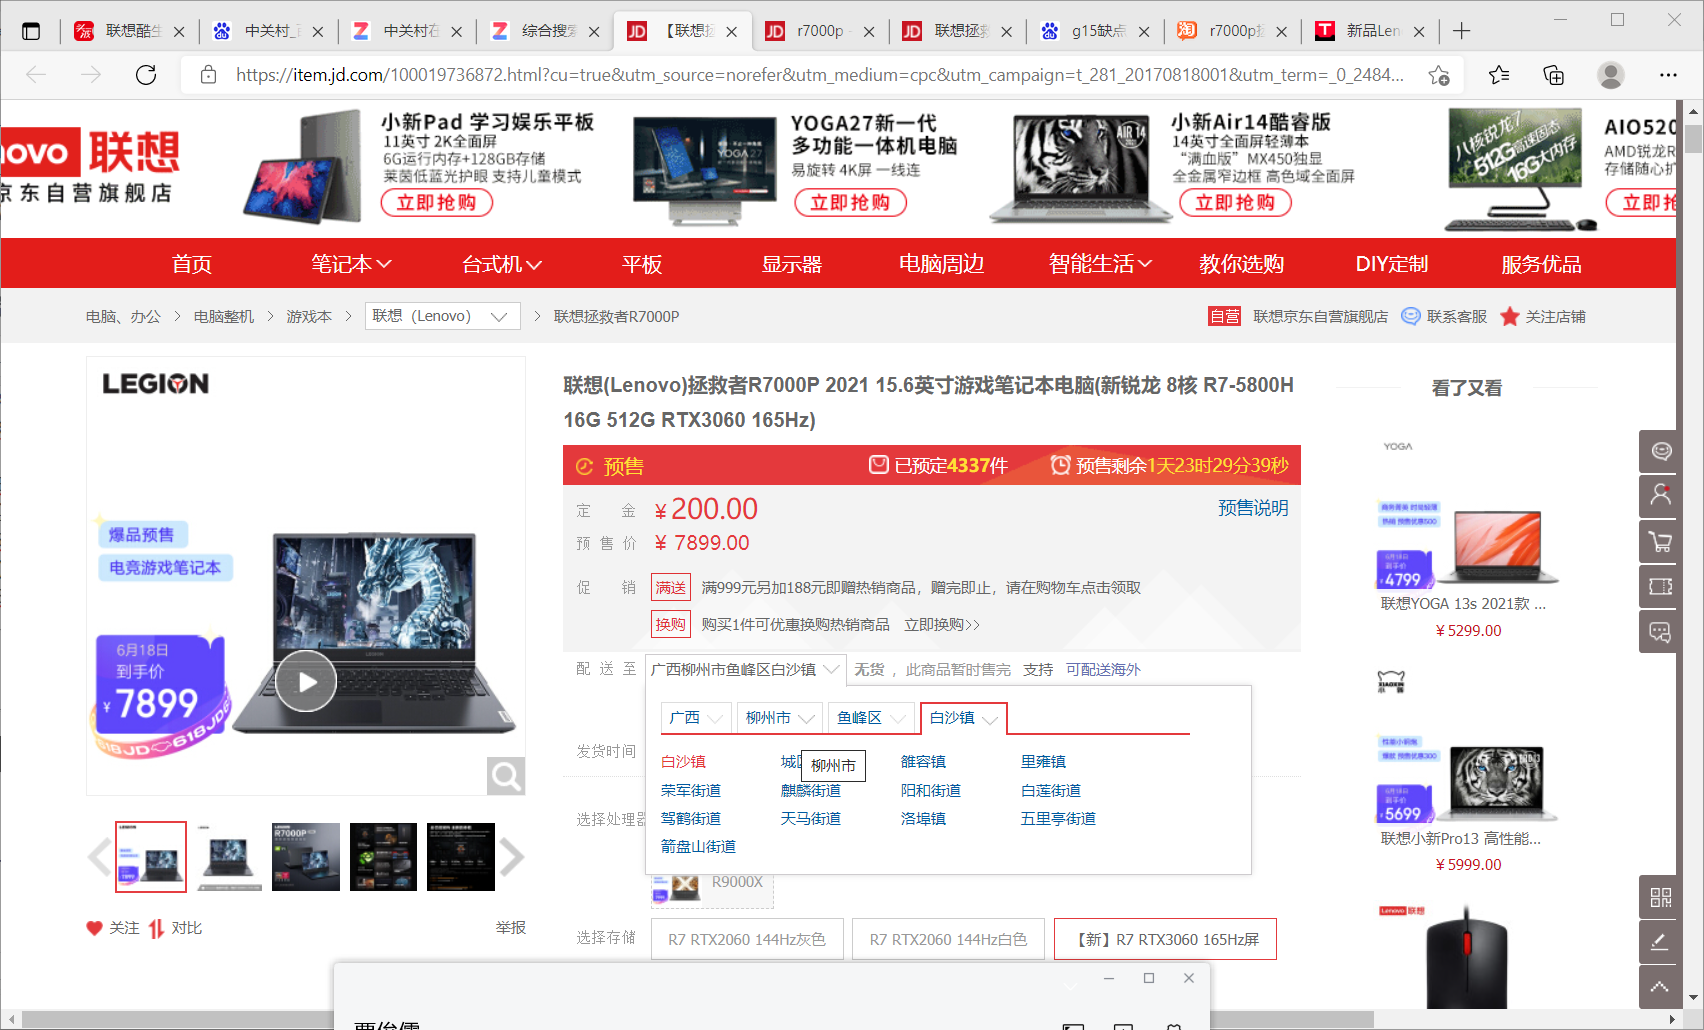Click the 对比 compare icon
1704x1030 pixels.
click(156, 929)
